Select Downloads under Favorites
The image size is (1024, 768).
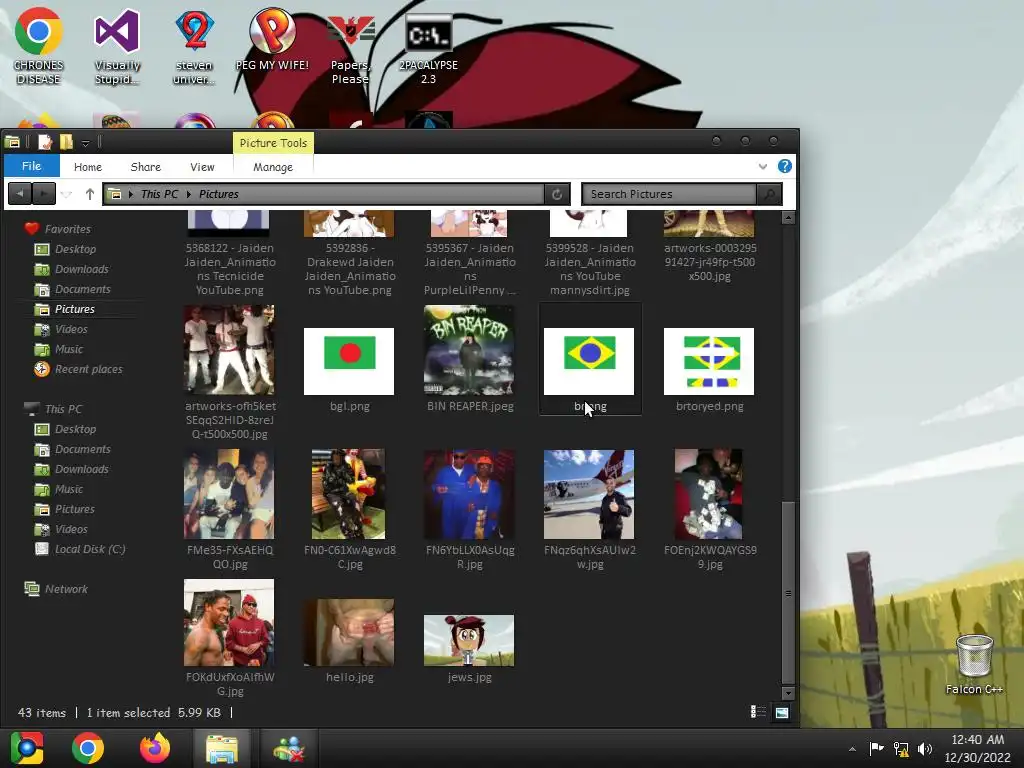point(82,269)
